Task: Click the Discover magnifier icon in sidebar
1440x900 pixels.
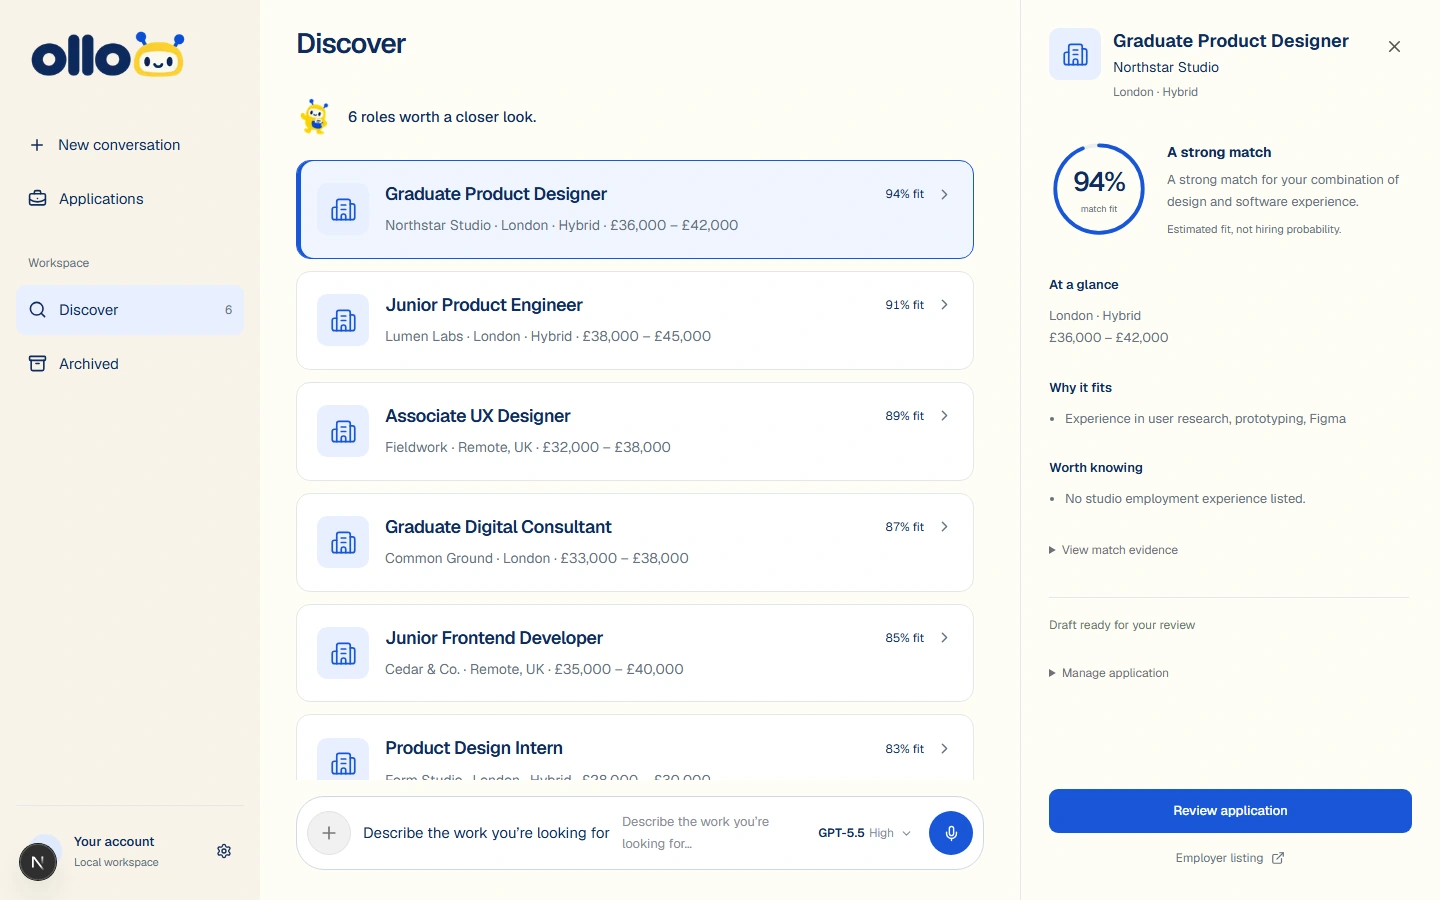Action: [x=38, y=310]
